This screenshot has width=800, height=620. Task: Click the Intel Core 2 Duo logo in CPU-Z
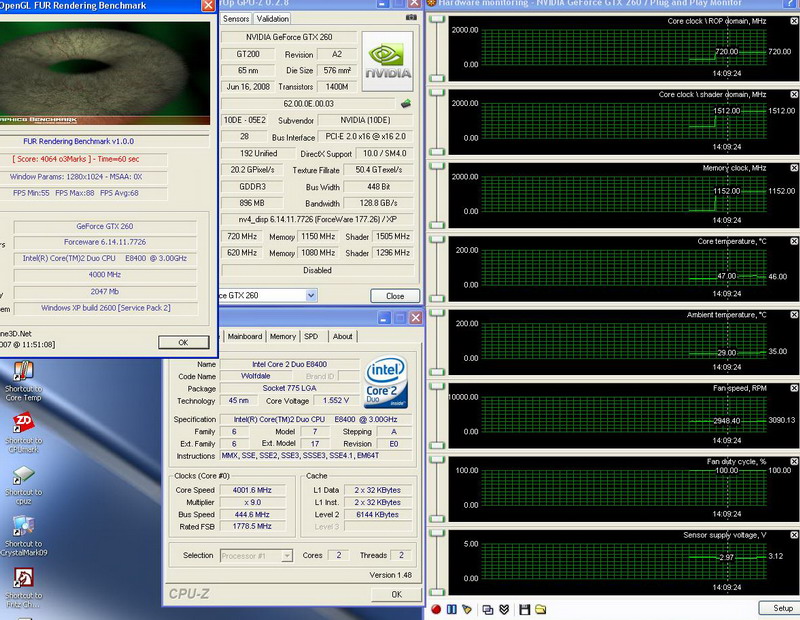pos(386,382)
